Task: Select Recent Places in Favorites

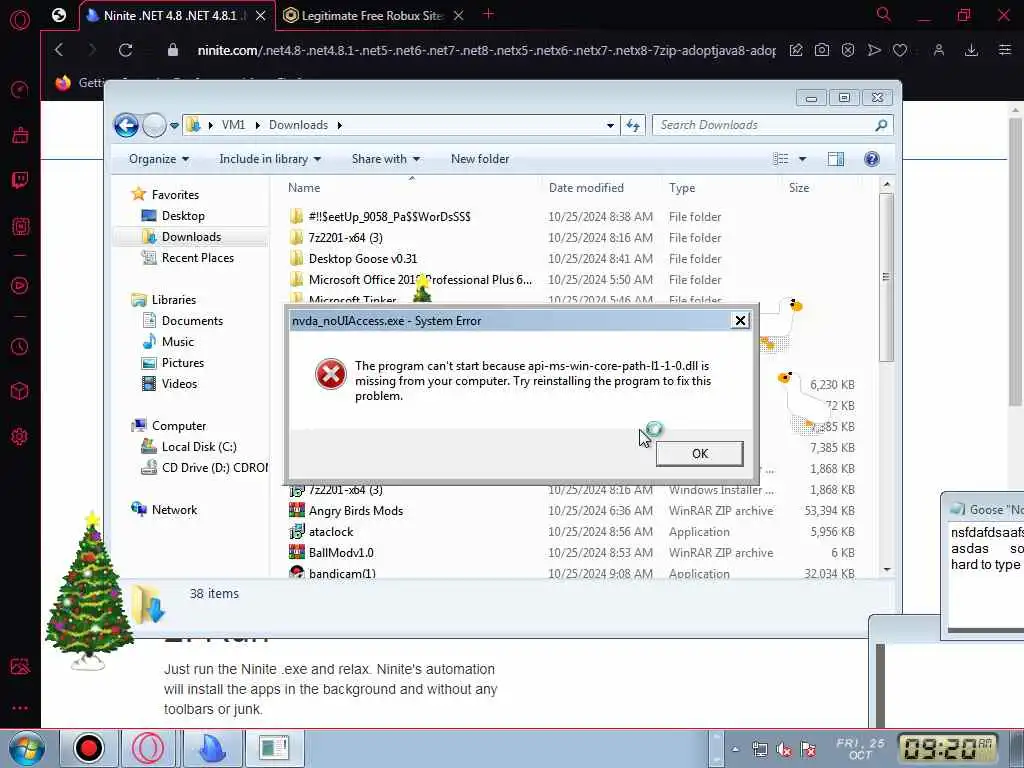Action: (197, 257)
